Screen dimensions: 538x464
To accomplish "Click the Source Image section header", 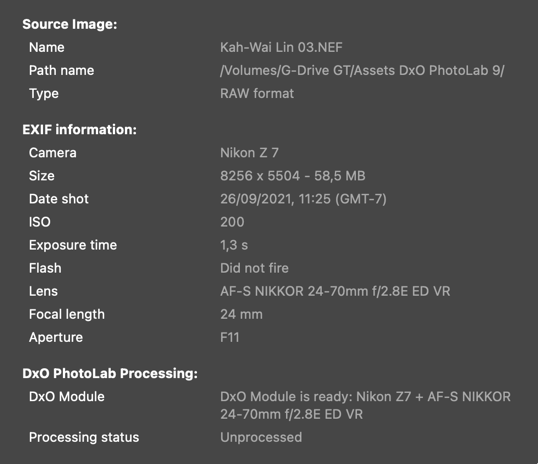I will (x=70, y=24).
